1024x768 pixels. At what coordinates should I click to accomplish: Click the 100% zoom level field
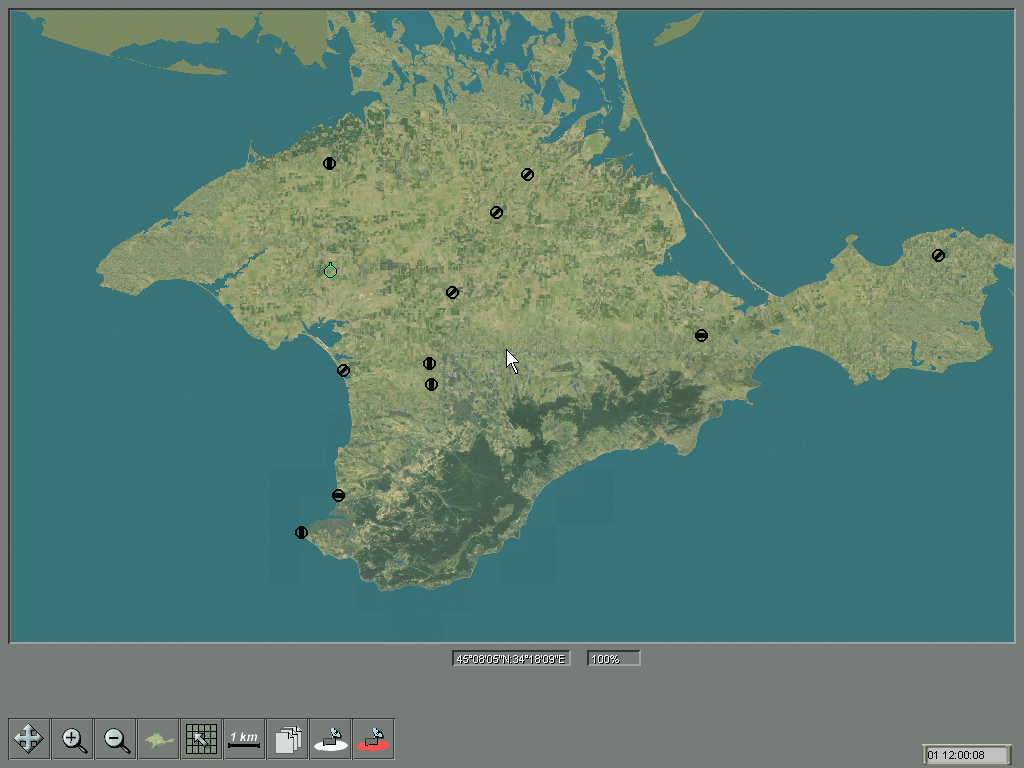612,659
